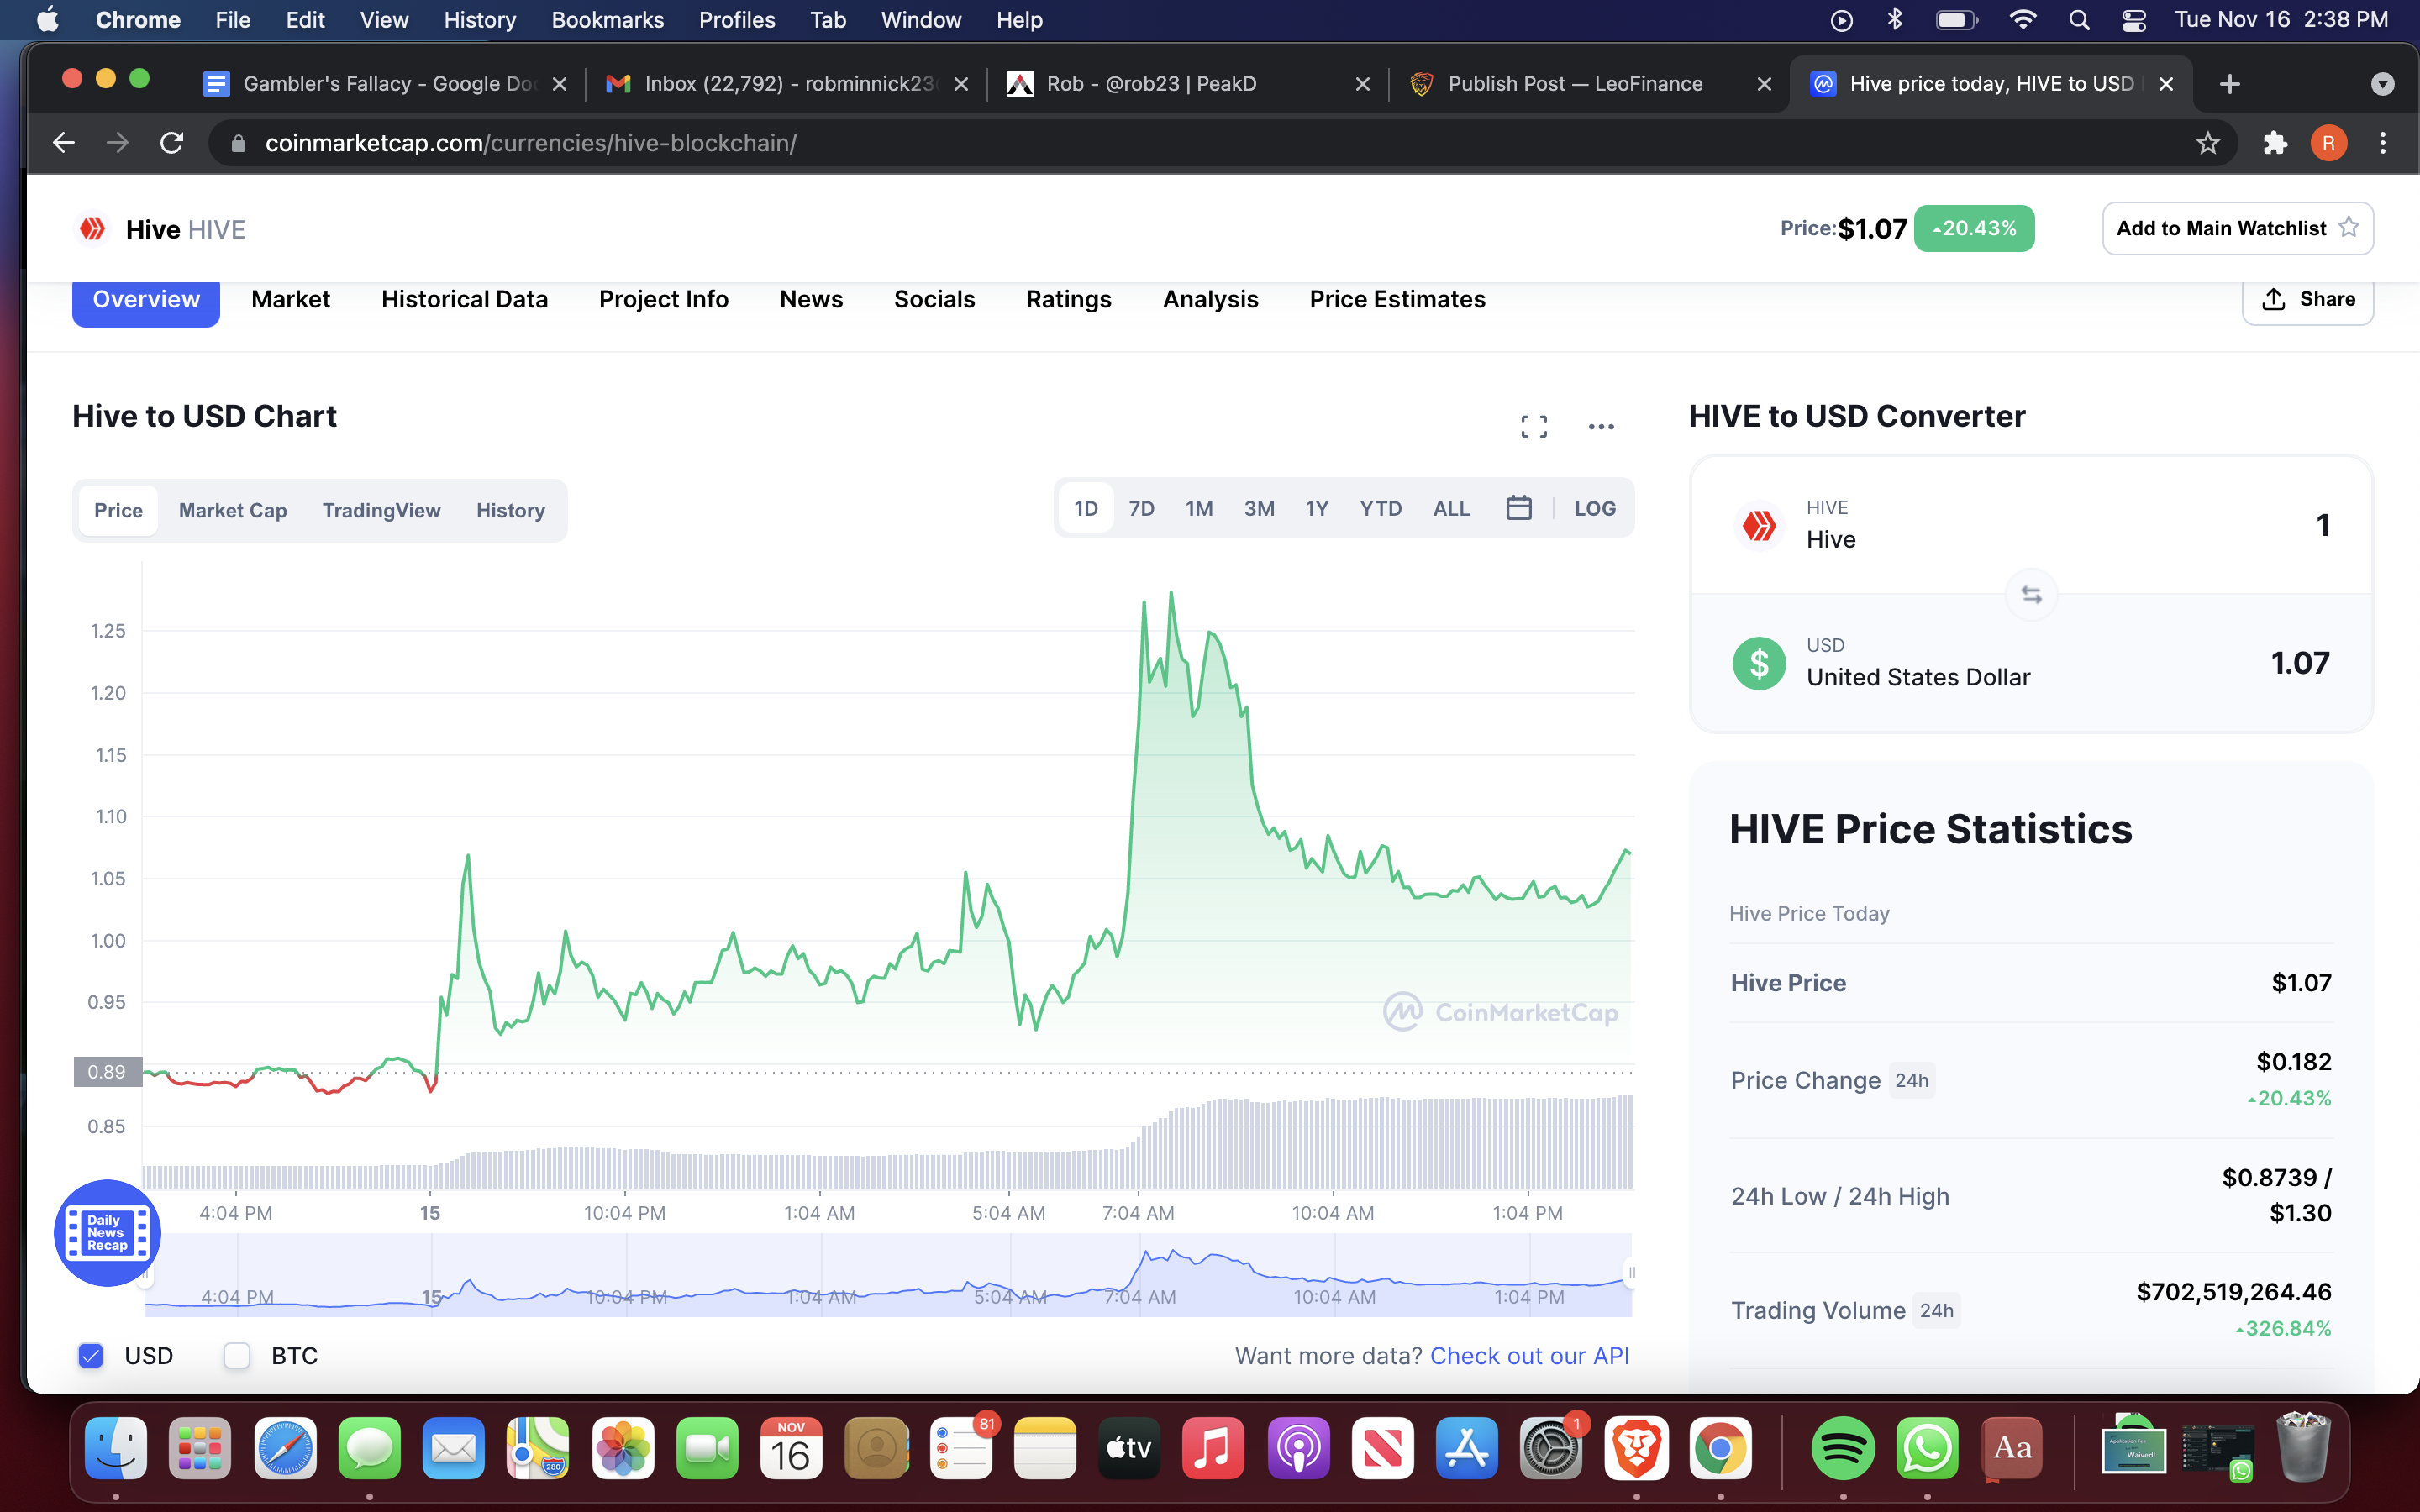The image size is (2420, 1512).
Task: Switch chart to Market Cap view
Action: pos(232,510)
